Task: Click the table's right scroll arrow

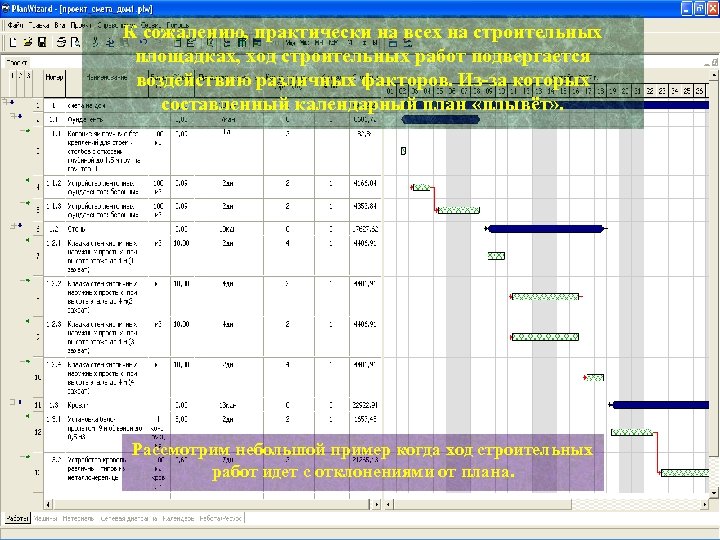Action: tap(377, 504)
